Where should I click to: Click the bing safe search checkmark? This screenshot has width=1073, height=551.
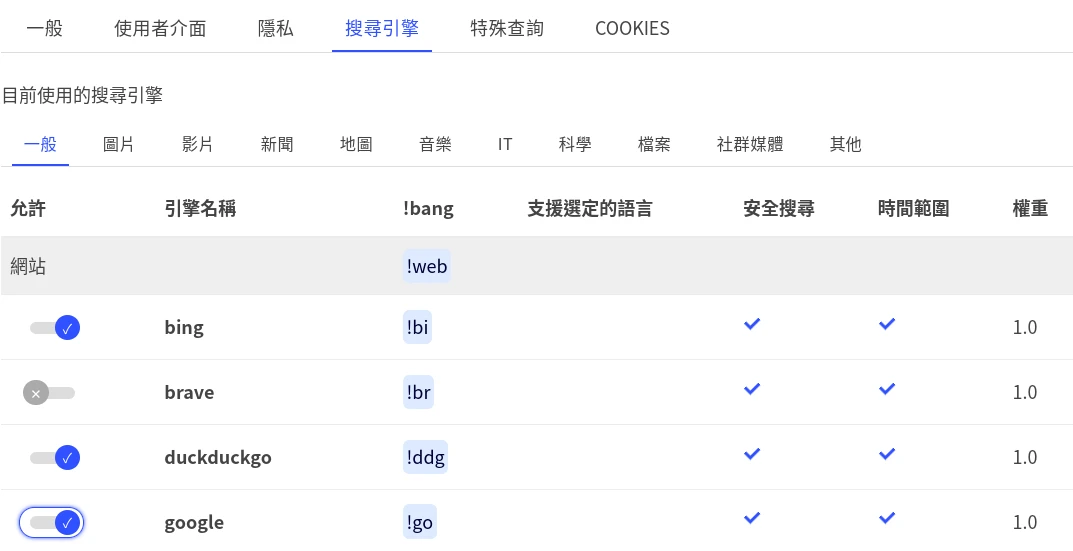pyautogui.click(x=753, y=324)
